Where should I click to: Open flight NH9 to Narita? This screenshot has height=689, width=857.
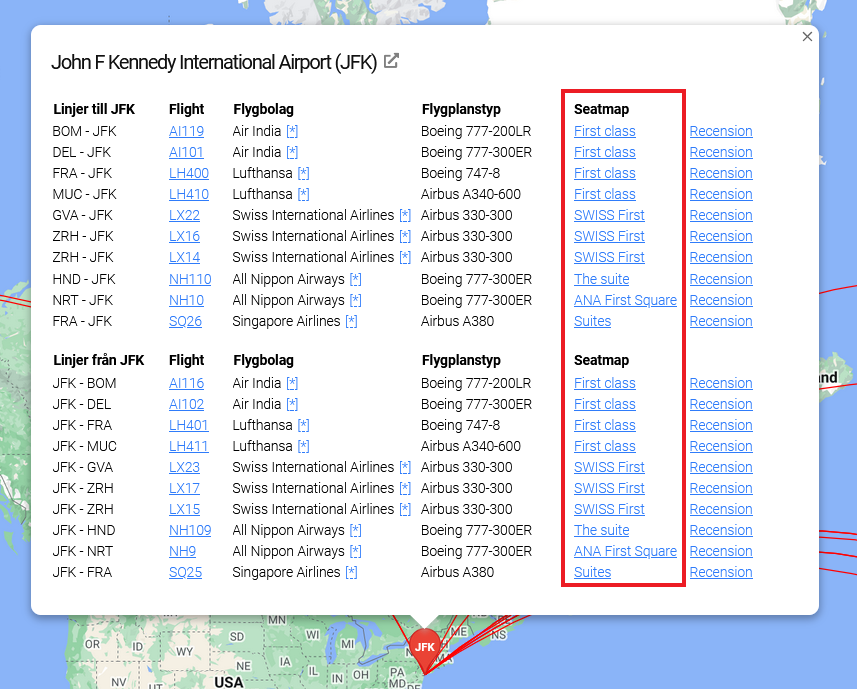[182, 551]
